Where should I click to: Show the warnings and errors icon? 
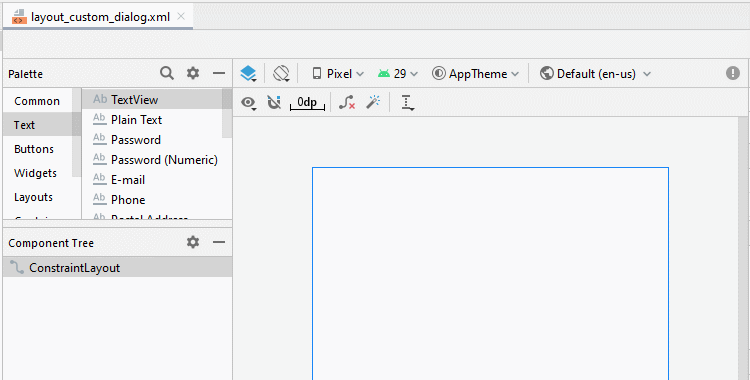[733, 73]
